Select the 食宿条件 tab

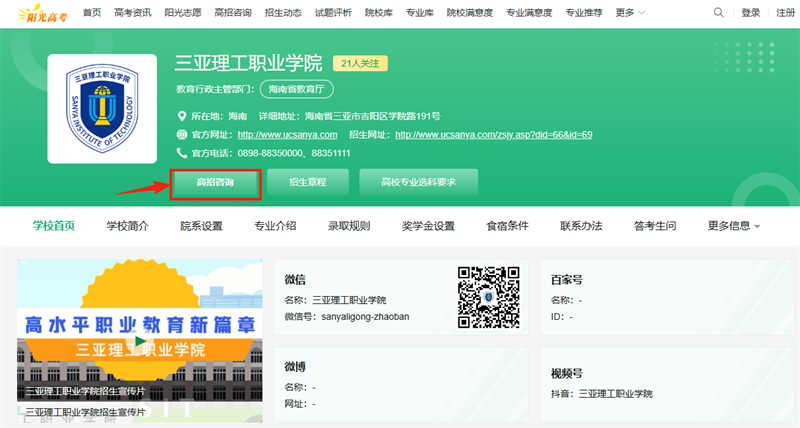(x=507, y=226)
